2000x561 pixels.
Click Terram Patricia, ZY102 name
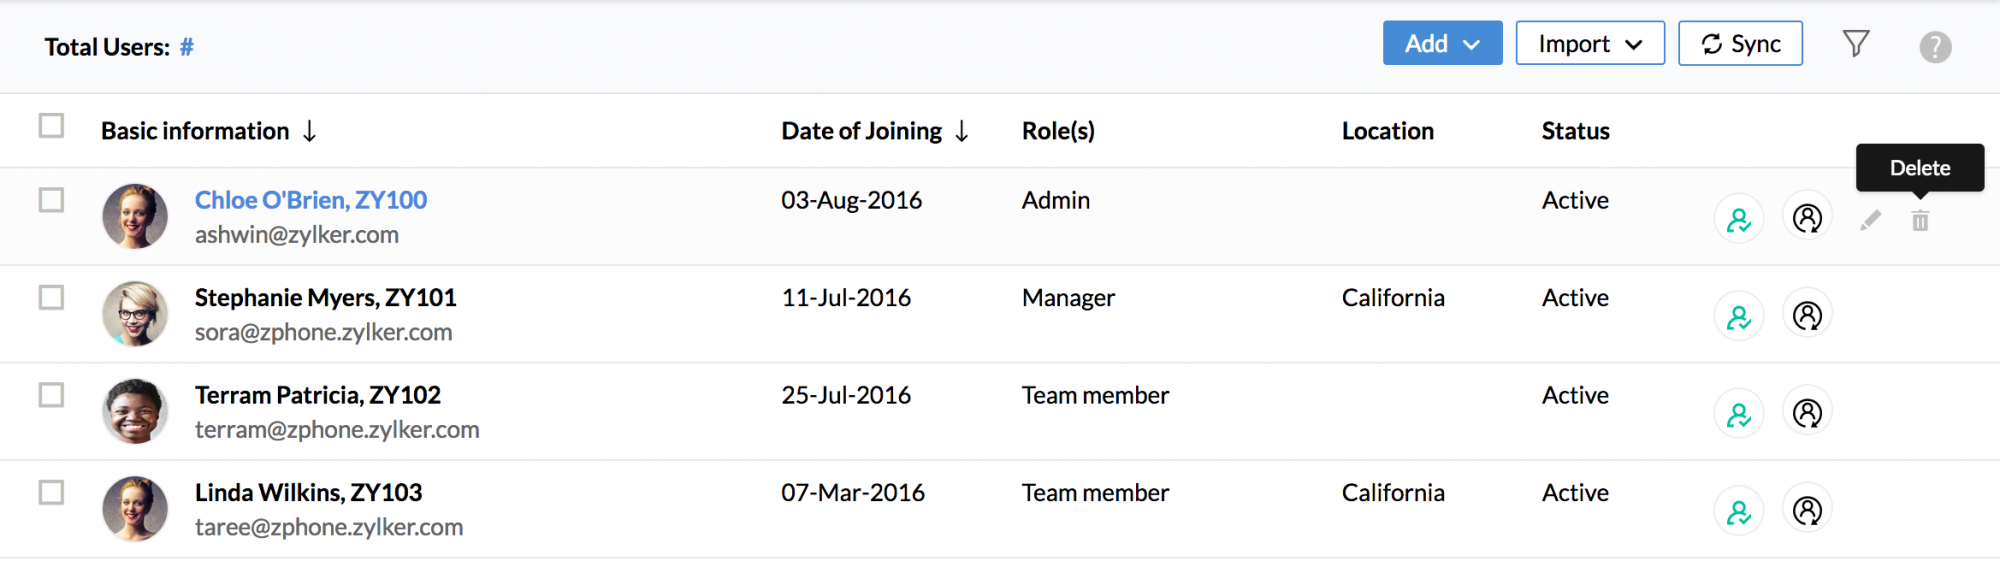click(317, 395)
